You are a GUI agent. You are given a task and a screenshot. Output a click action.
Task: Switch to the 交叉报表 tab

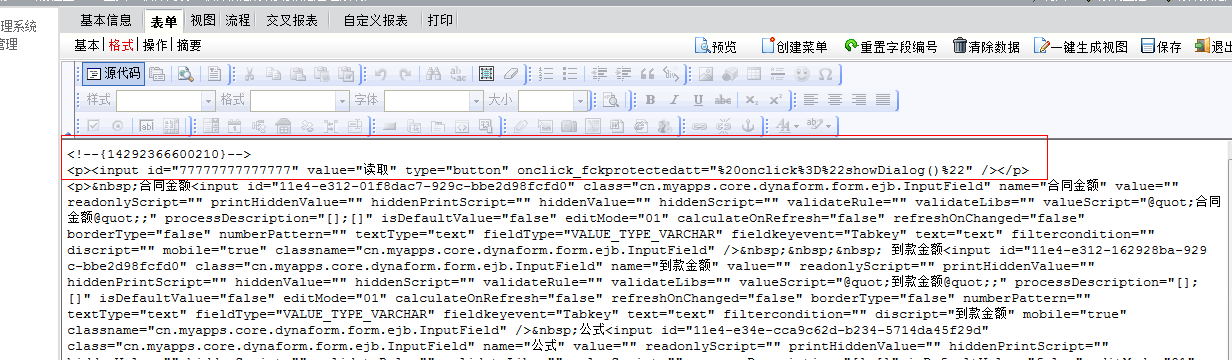pyautogui.click(x=292, y=20)
